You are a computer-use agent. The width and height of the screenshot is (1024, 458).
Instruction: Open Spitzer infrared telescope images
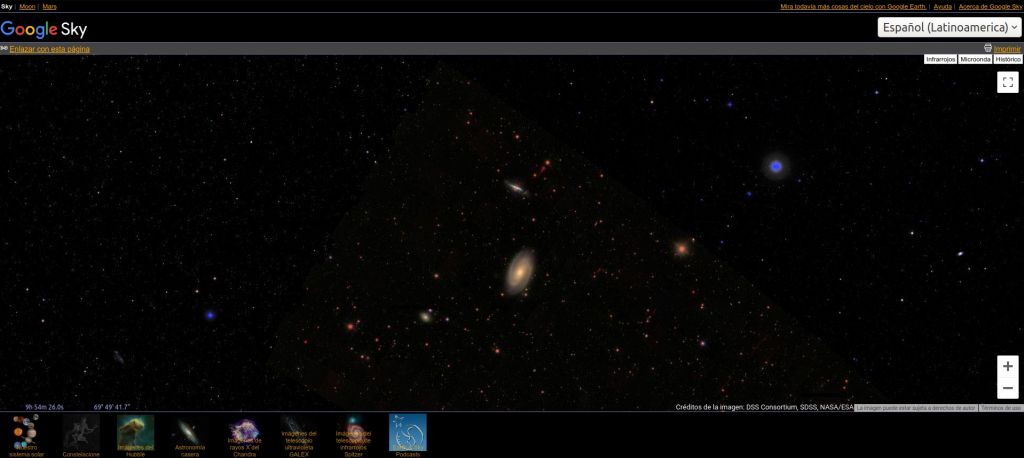tap(353, 433)
